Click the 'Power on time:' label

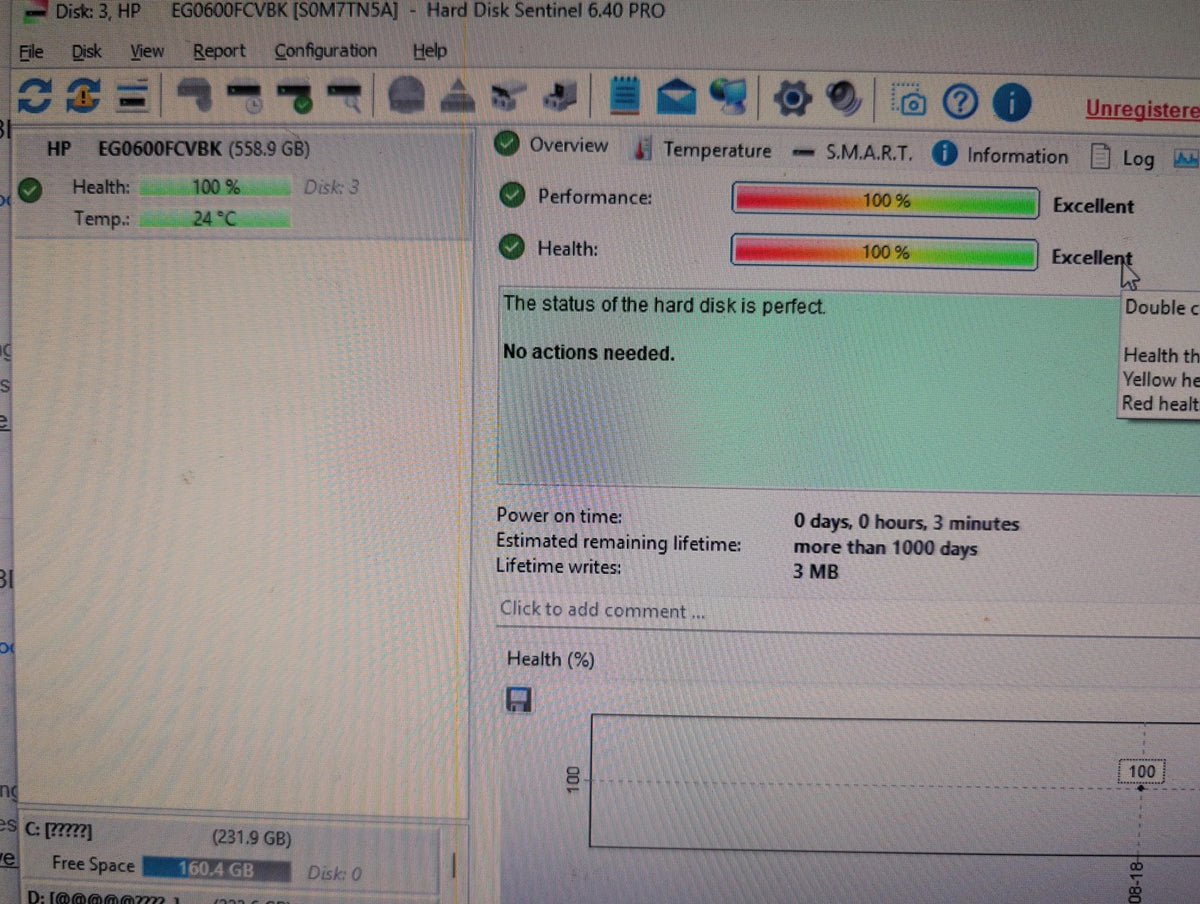(559, 516)
